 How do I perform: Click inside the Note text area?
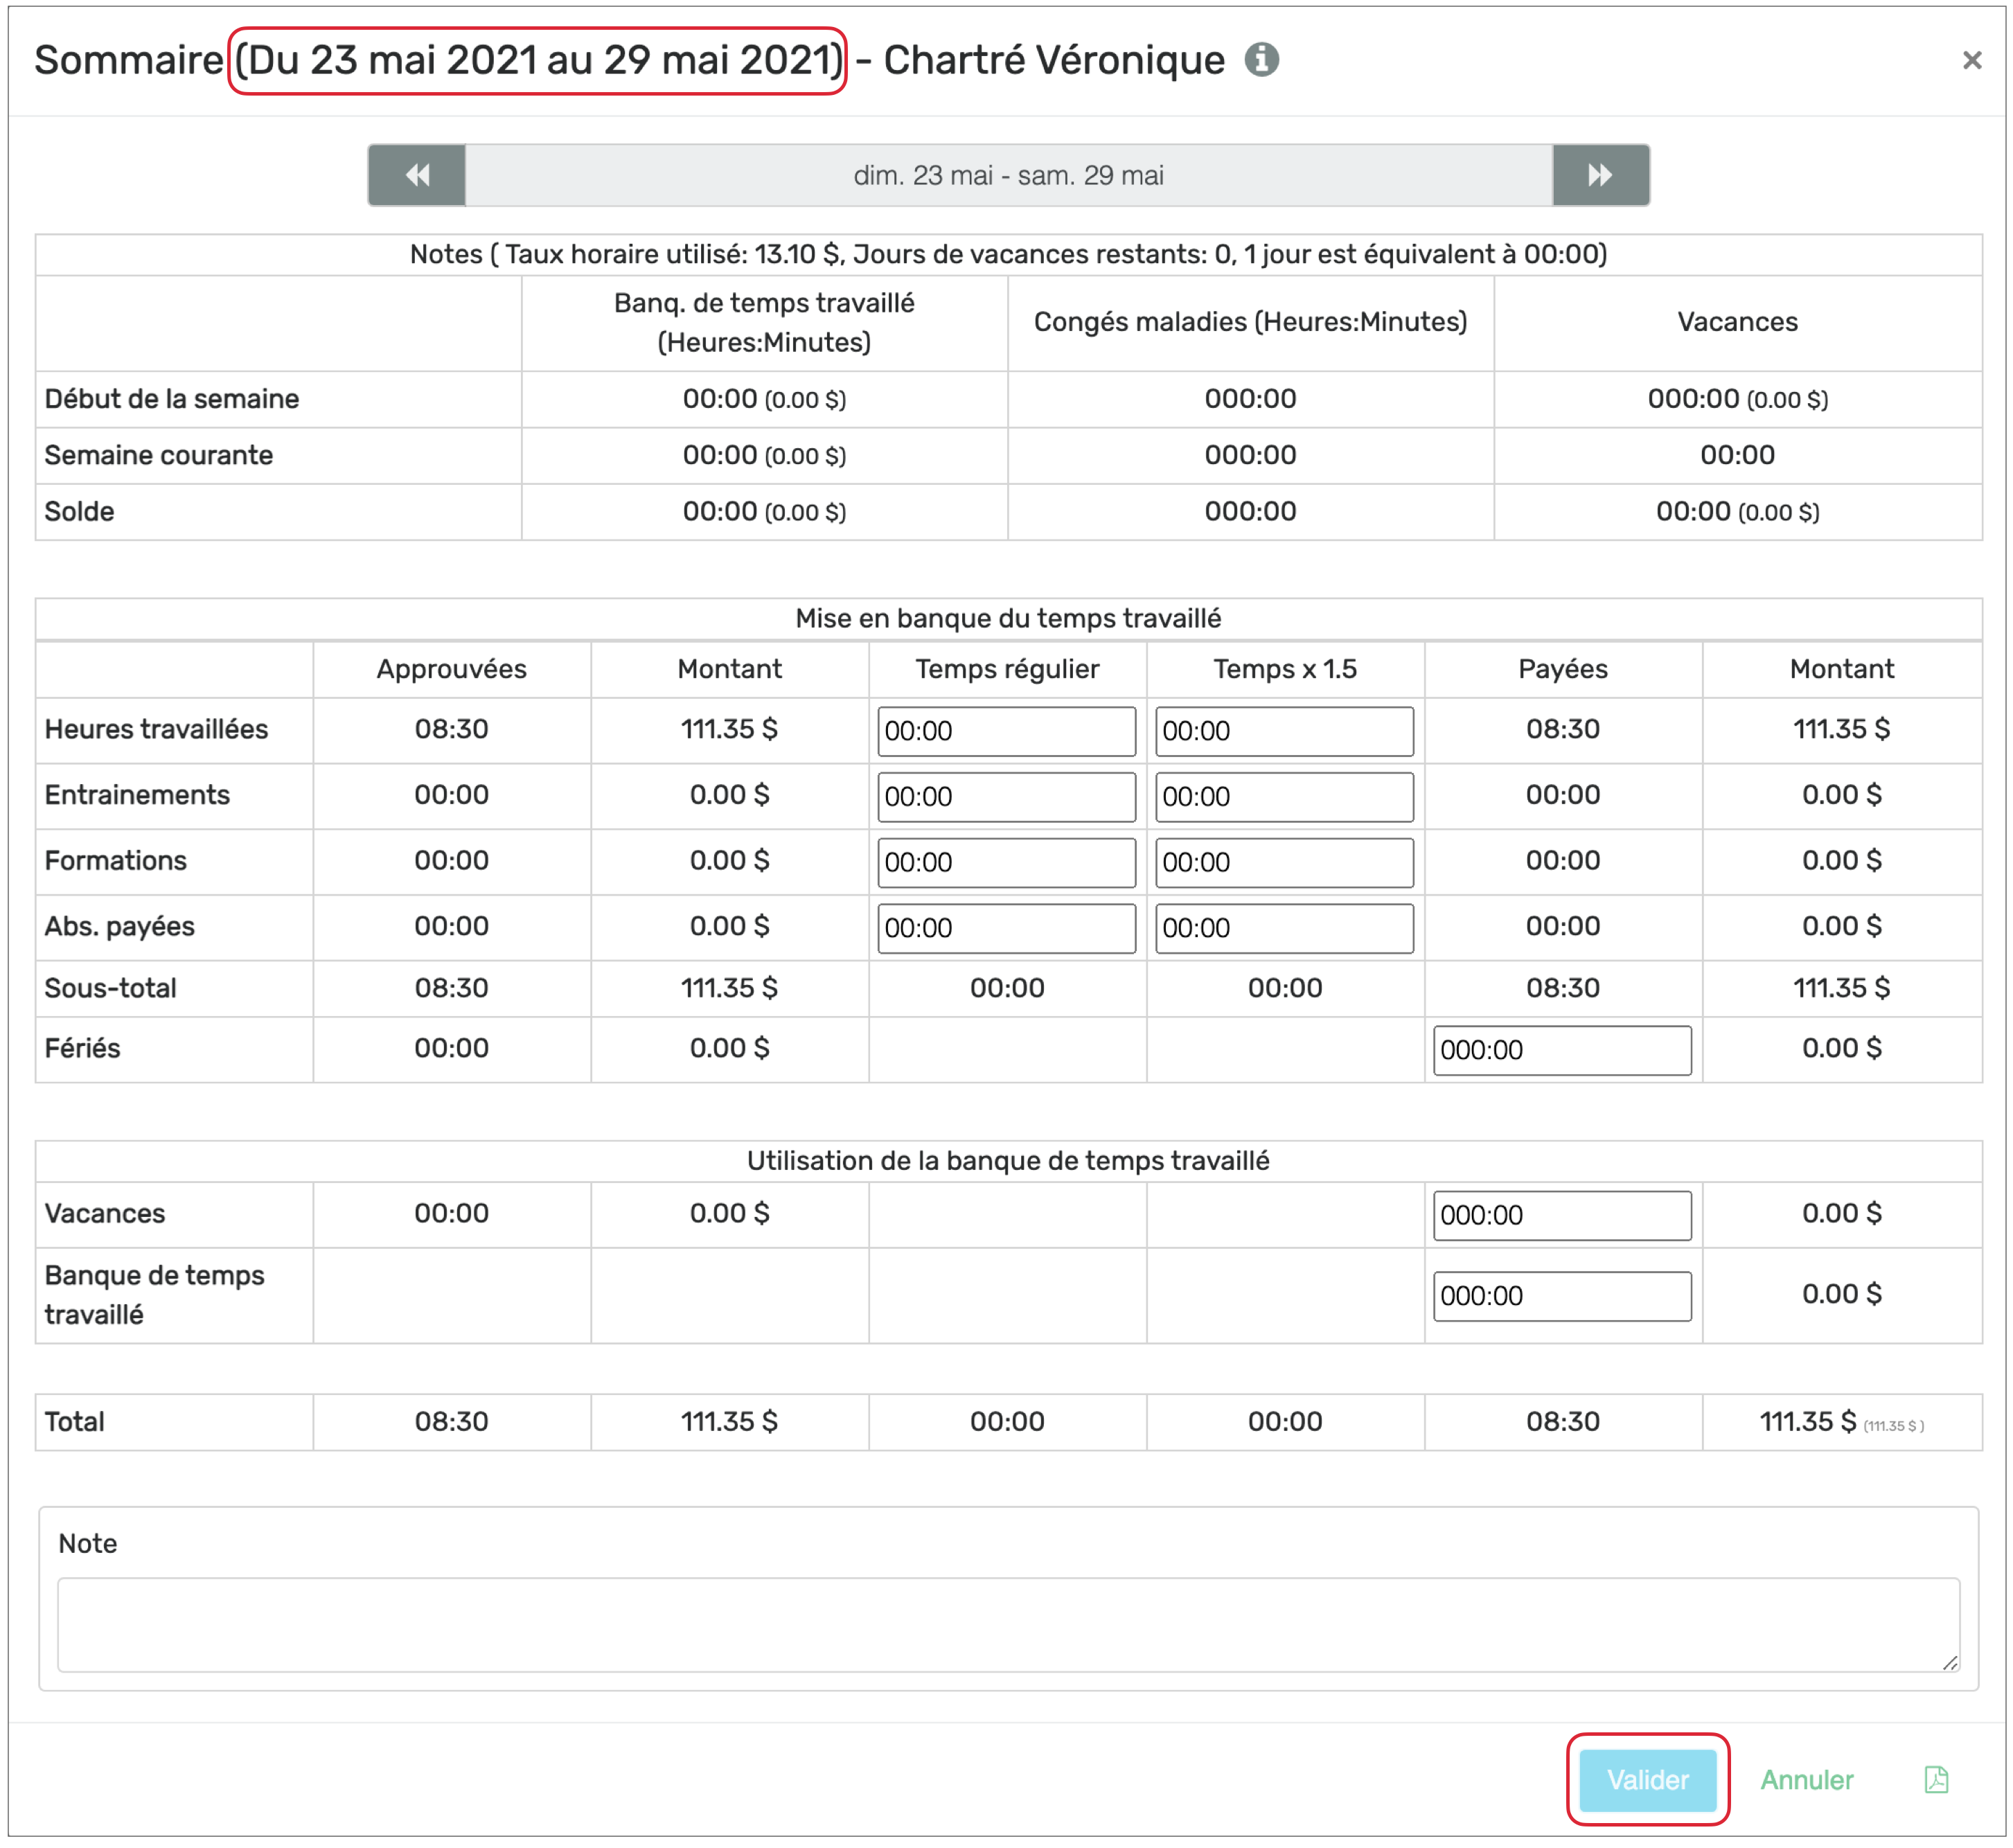[1008, 1624]
